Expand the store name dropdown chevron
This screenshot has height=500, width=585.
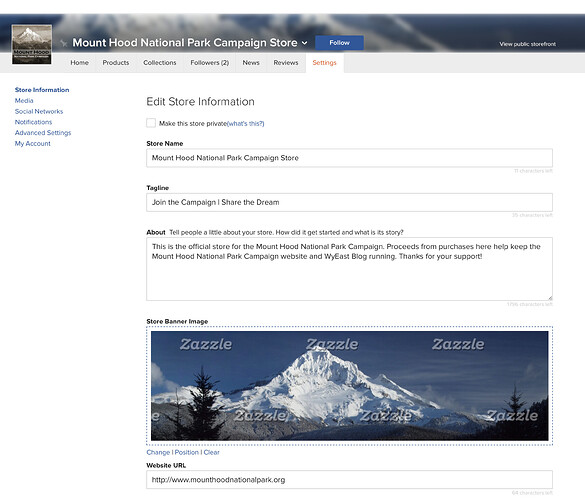(304, 43)
